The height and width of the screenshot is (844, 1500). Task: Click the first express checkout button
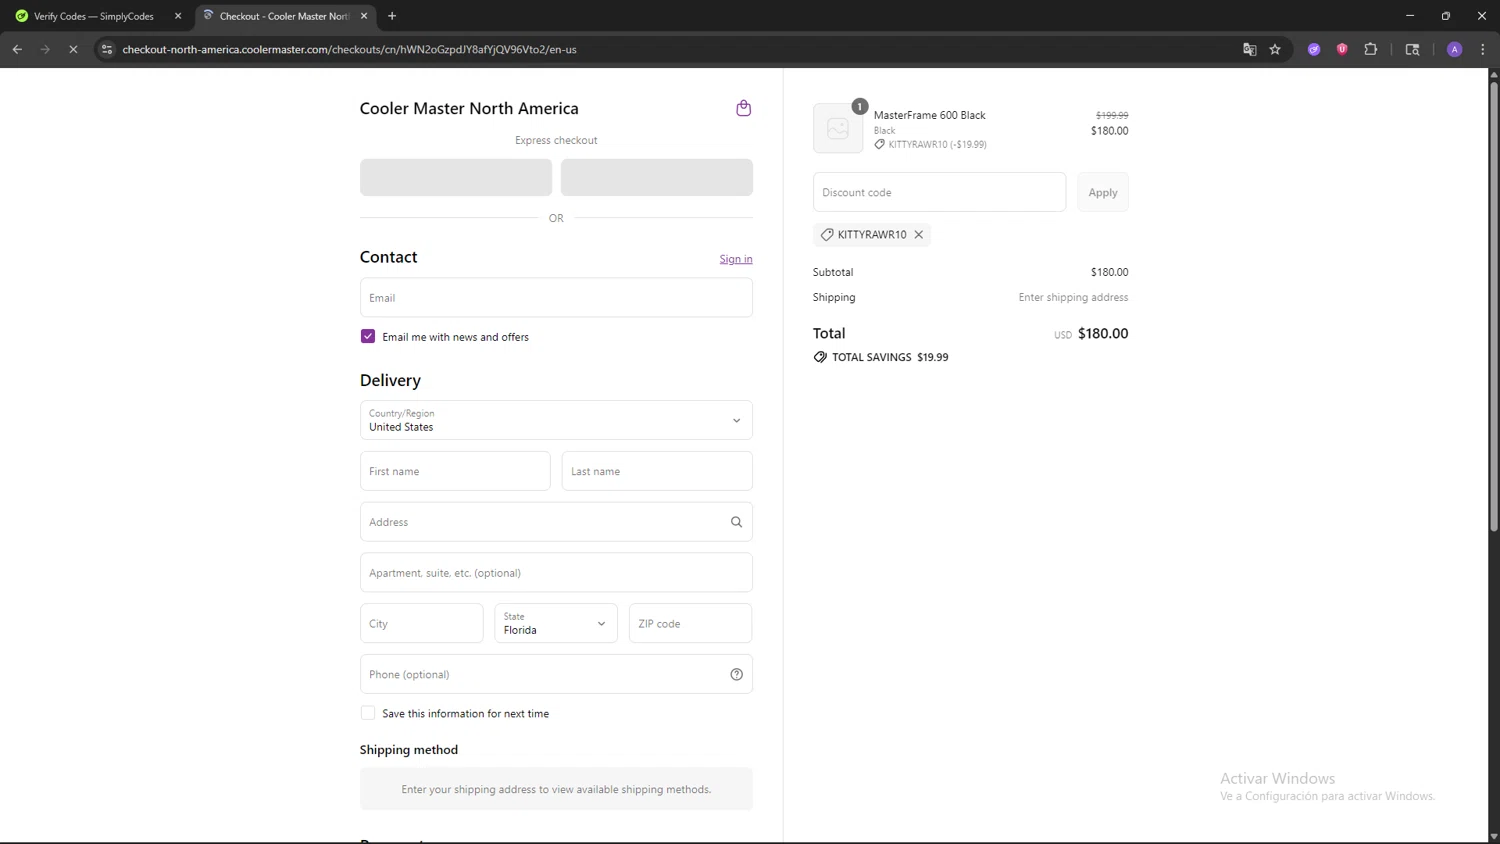(456, 177)
